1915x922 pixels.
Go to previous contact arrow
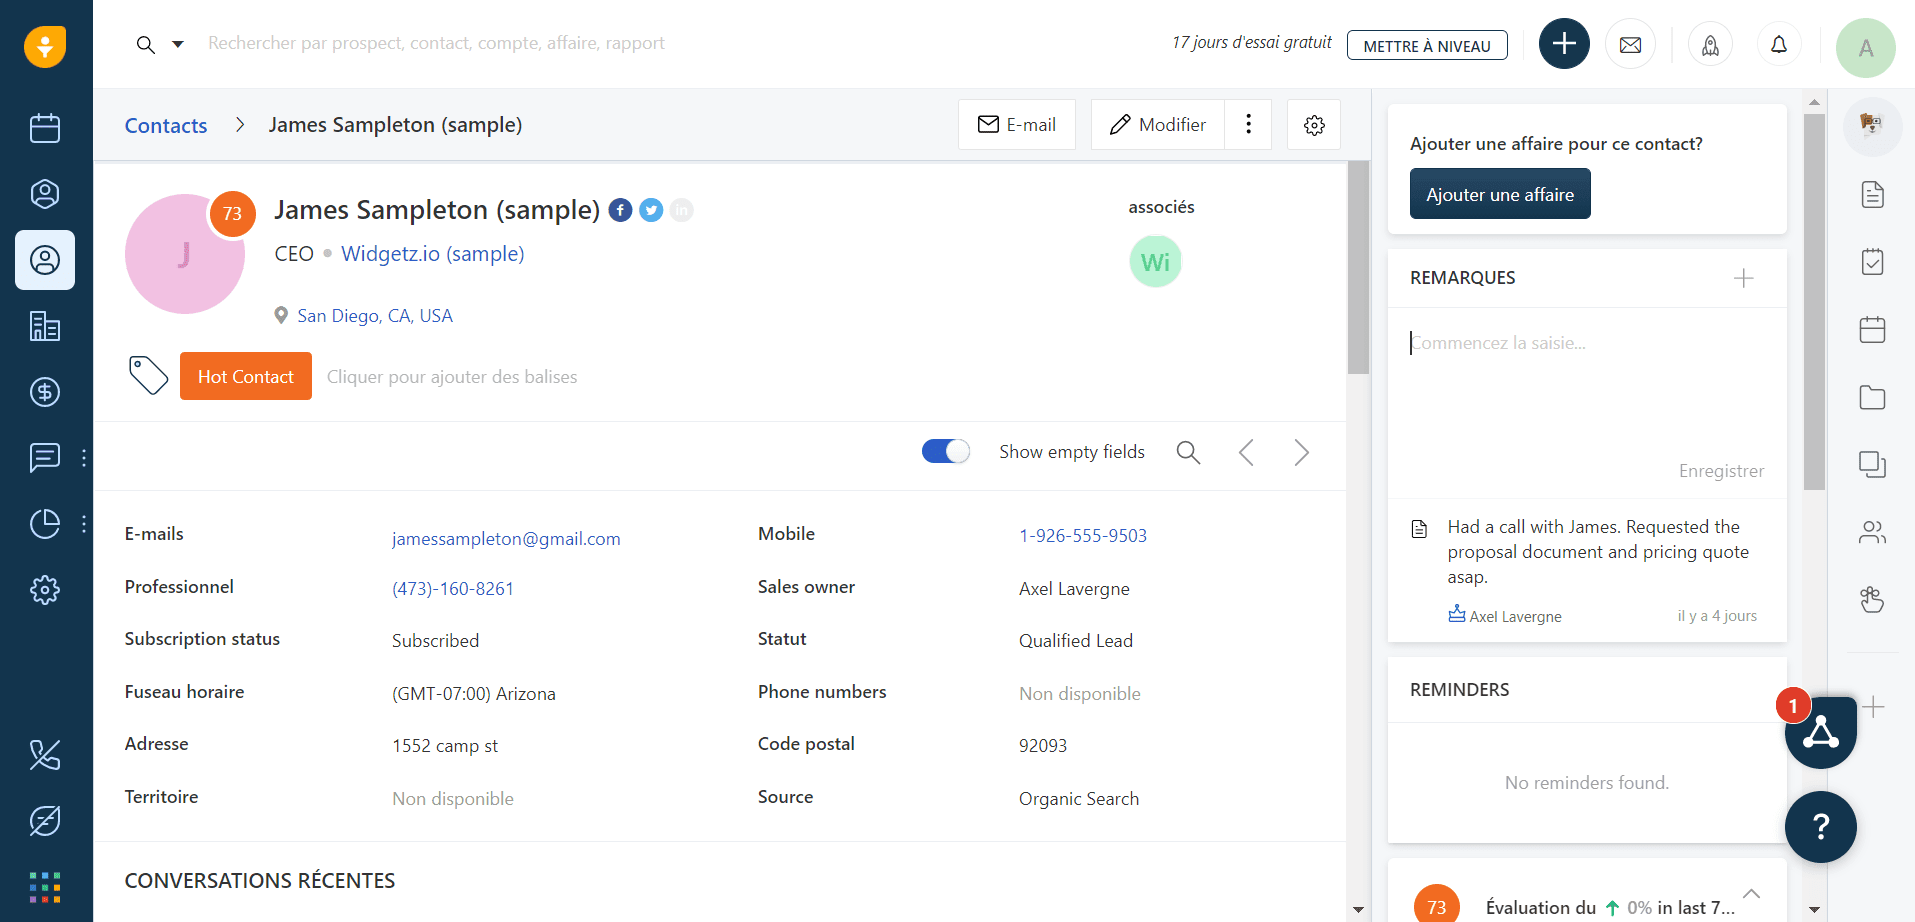pos(1246,453)
